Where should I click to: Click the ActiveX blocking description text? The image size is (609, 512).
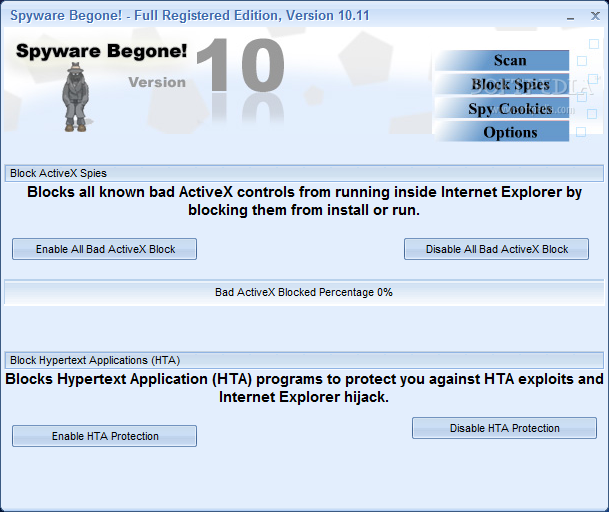point(304,201)
